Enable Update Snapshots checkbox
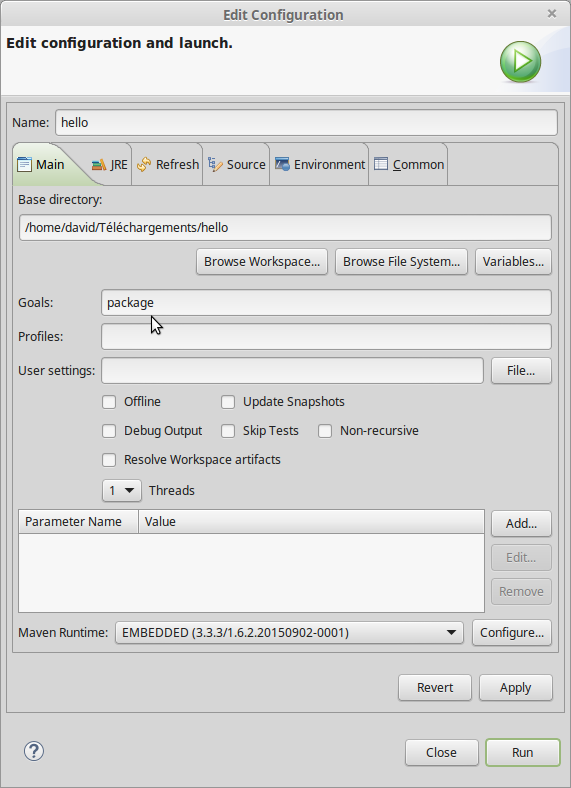This screenshot has width=571, height=788. click(x=228, y=402)
